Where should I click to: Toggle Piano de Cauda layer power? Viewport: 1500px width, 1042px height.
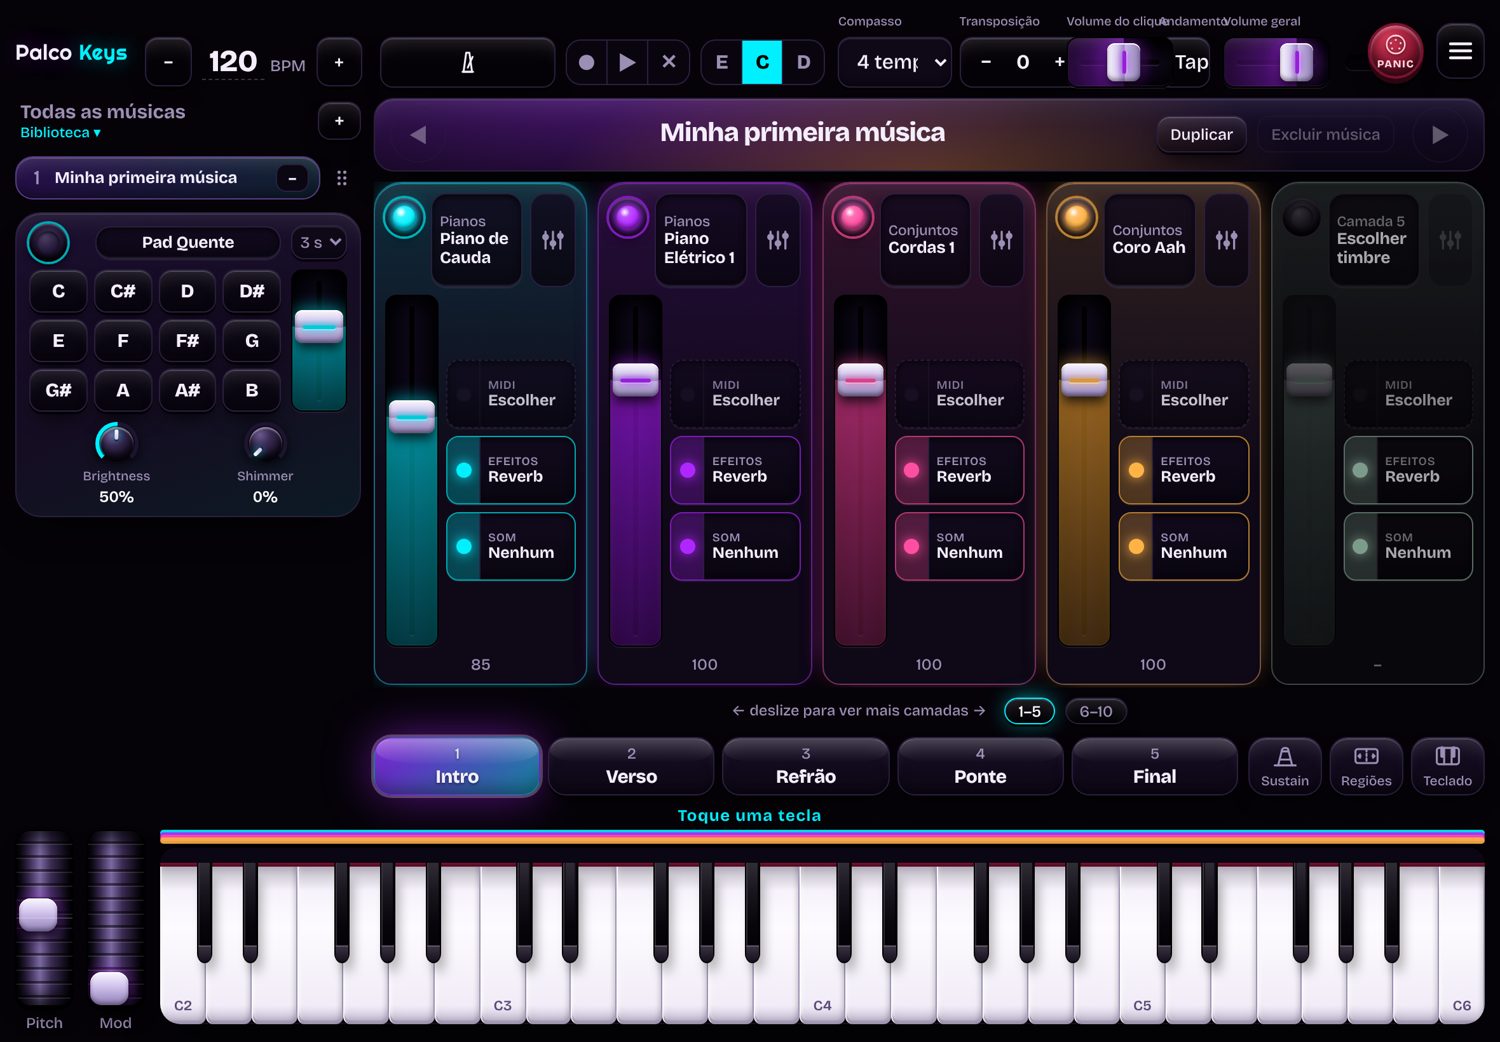pos(405,217)
